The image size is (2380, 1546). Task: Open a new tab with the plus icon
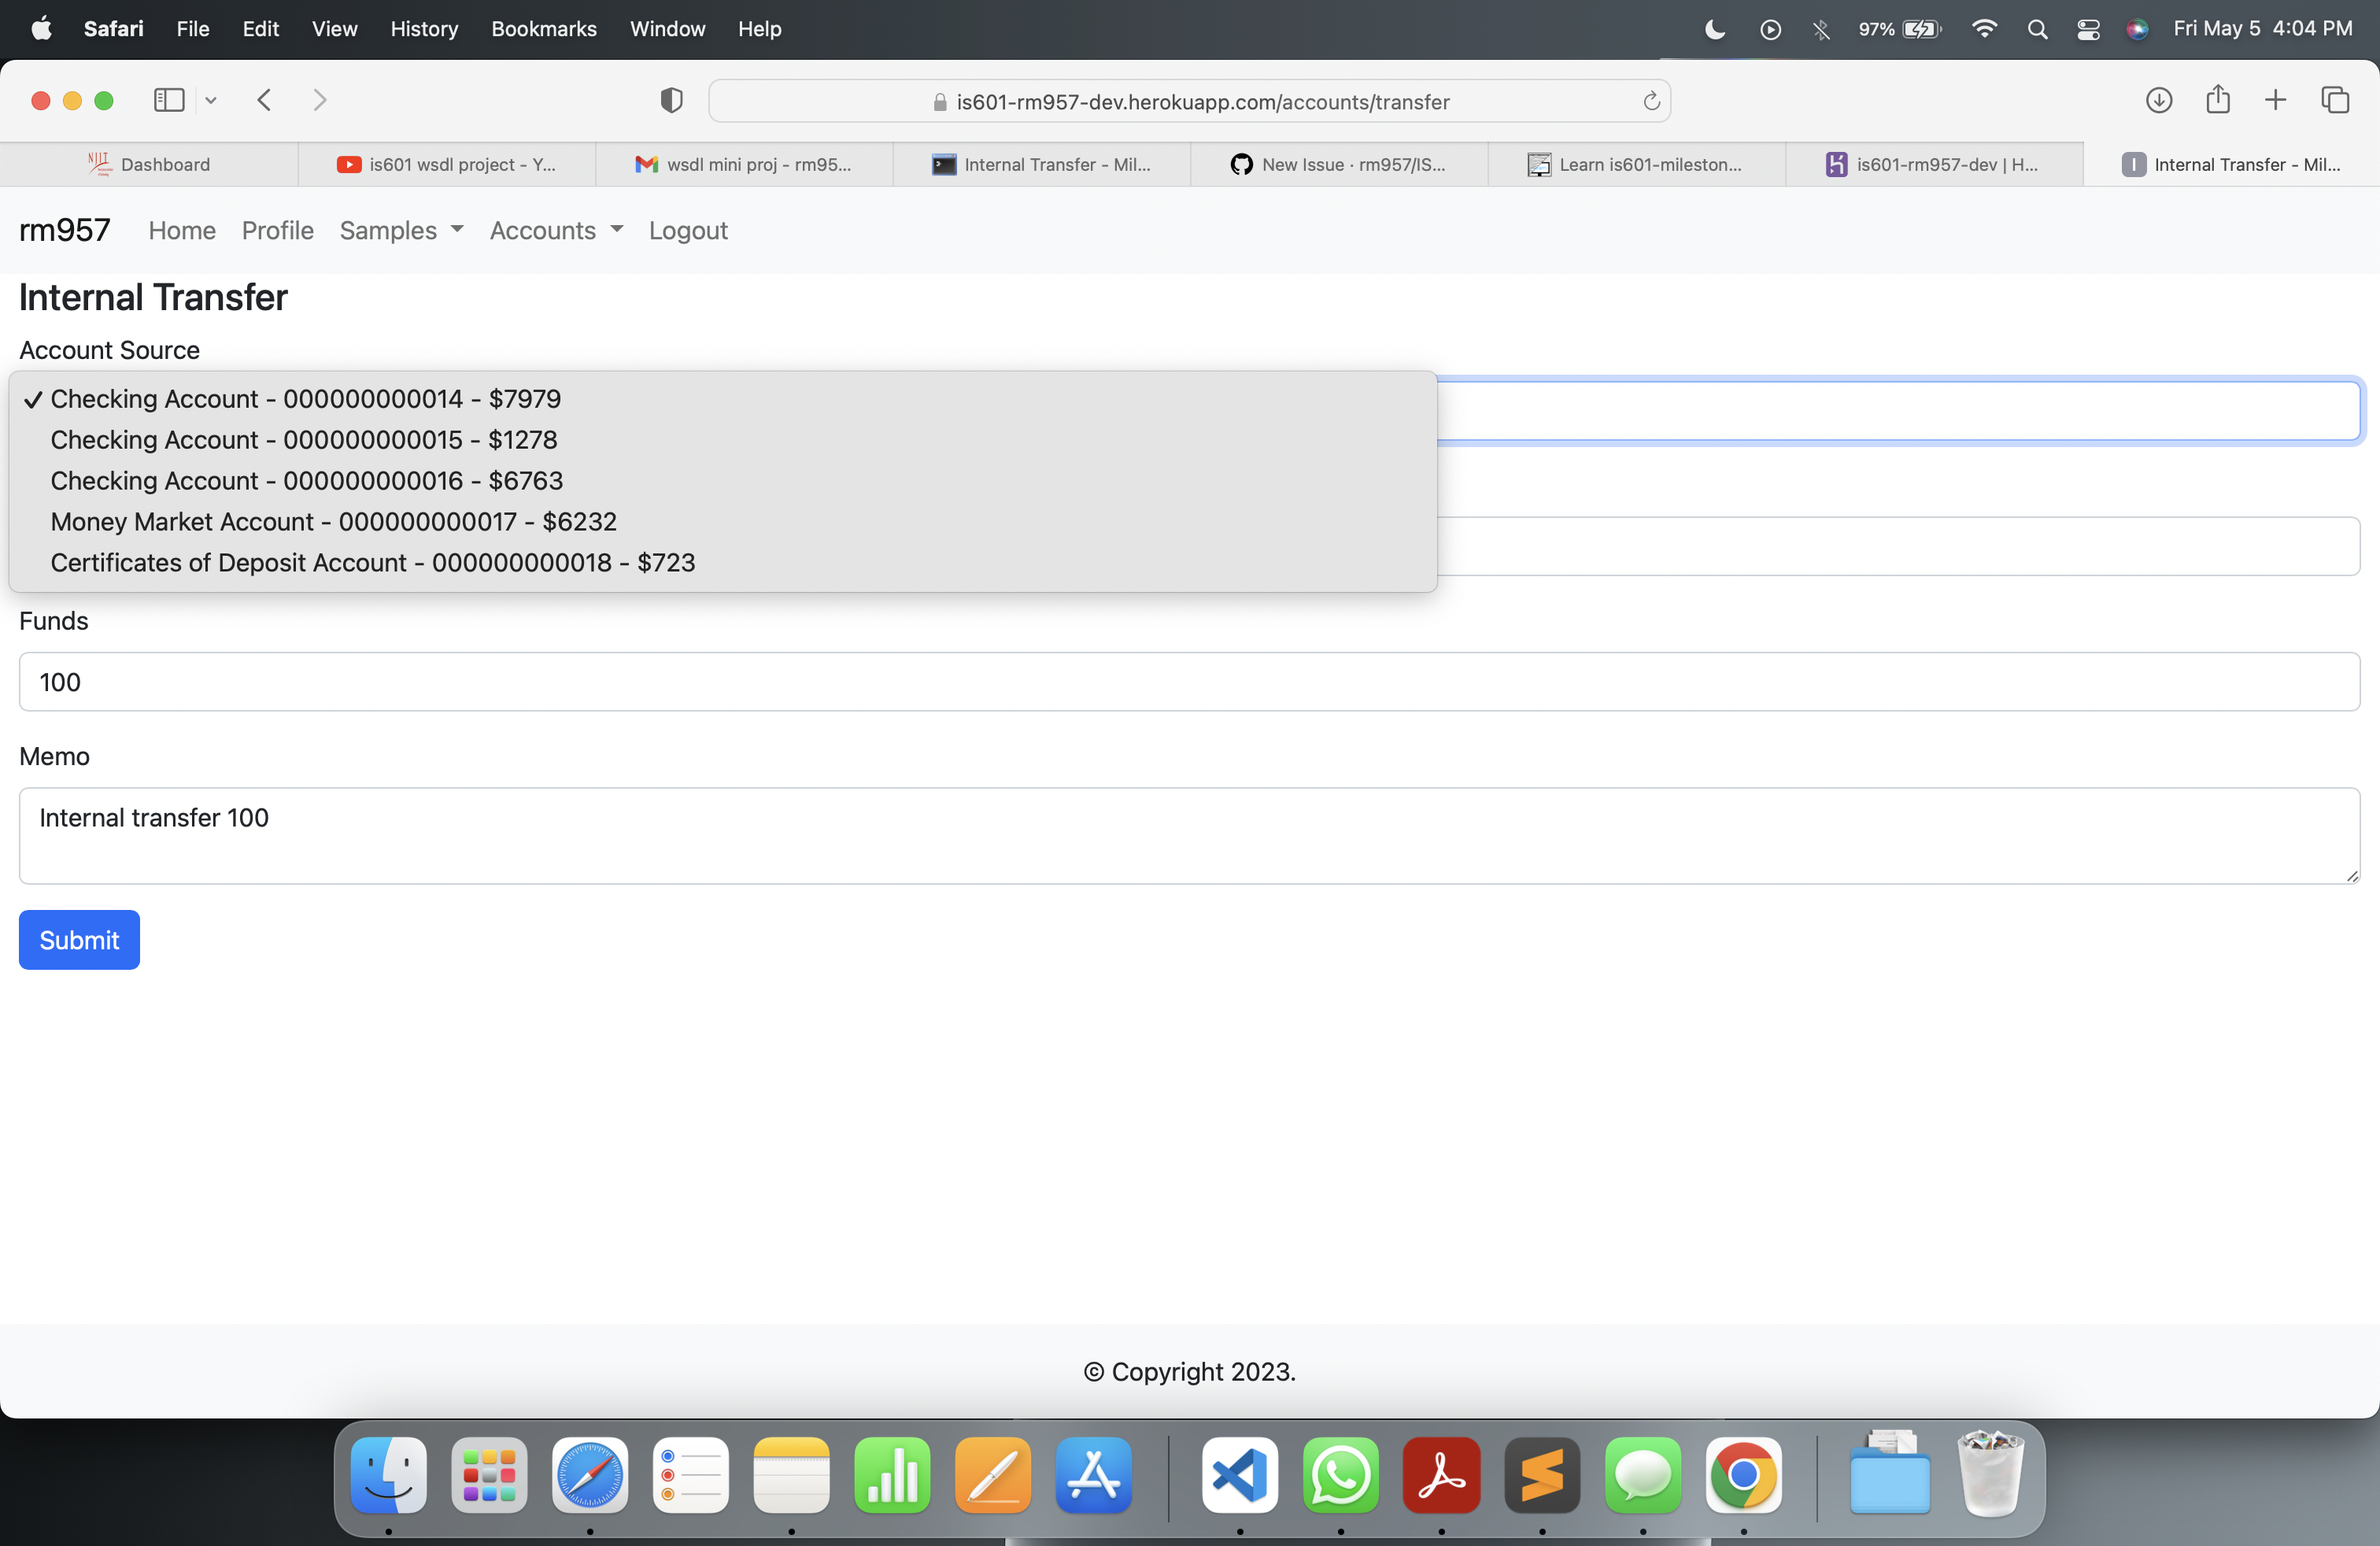tap(2275, 100)
